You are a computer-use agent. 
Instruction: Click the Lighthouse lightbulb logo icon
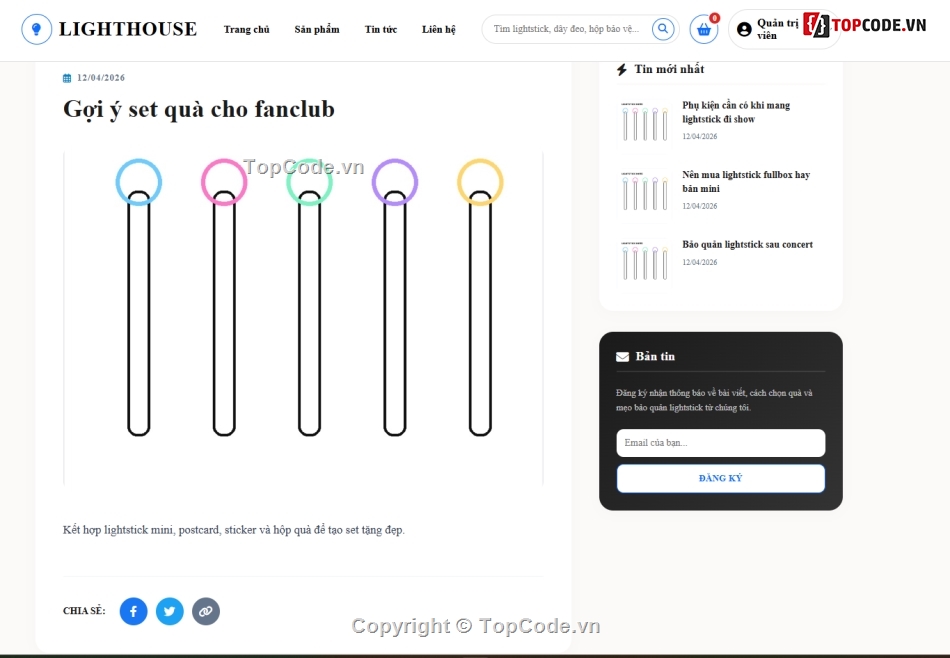click(36, 29)
